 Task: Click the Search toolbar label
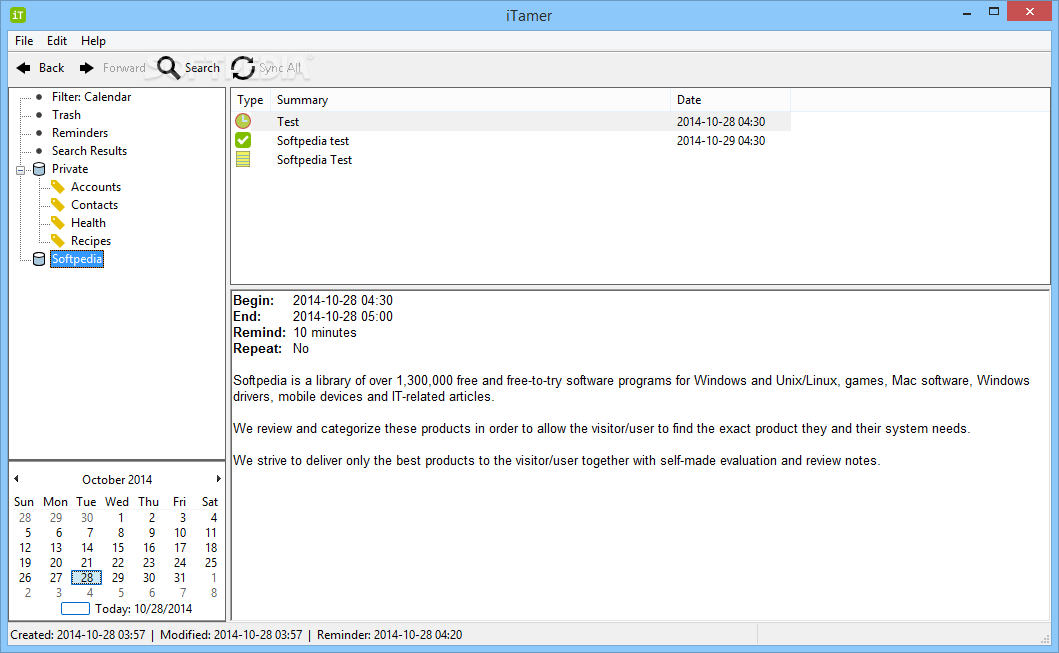point(202,68)
